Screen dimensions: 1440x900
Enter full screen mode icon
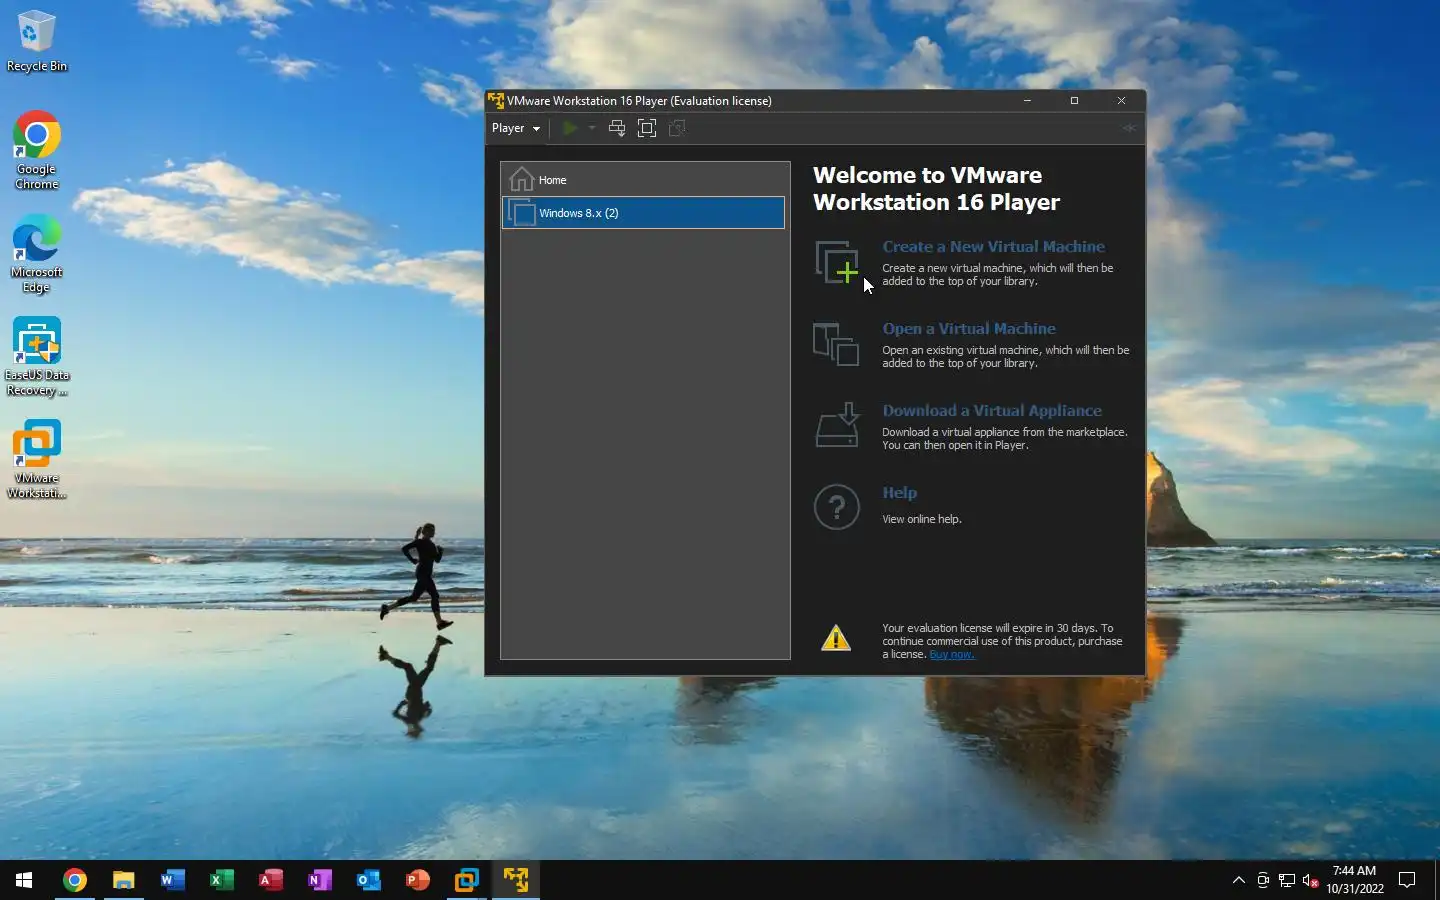coord(647,128)
